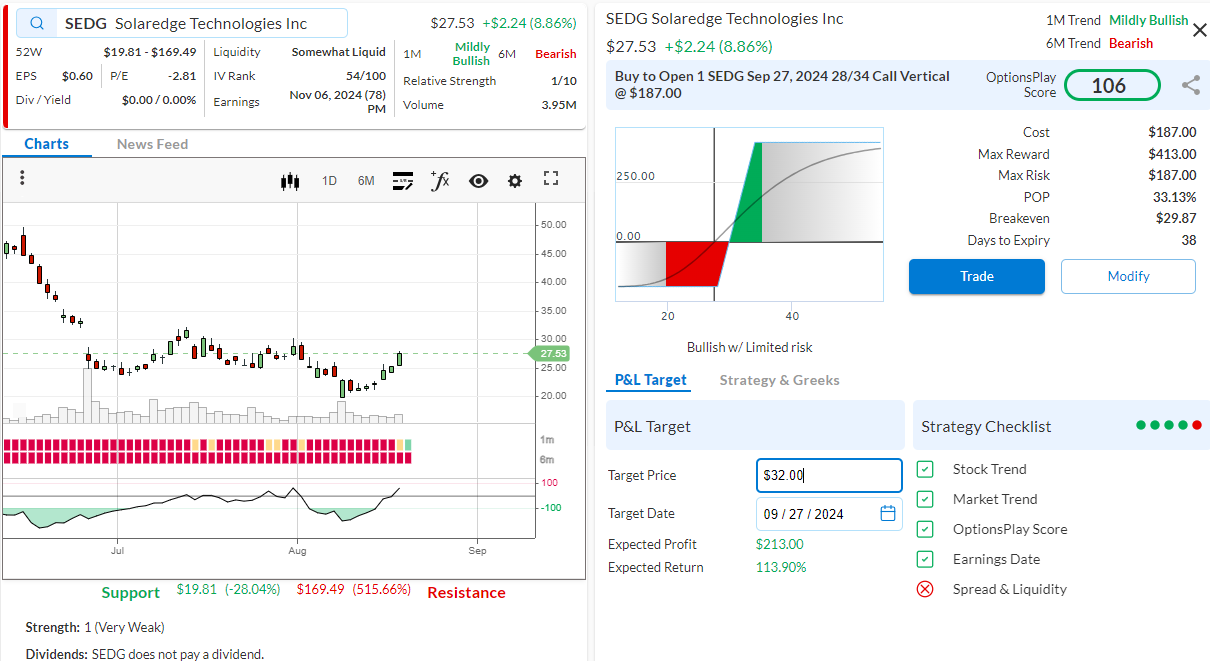Click the Breakeven value $29.87
The height and width of the screenshot is (661, 1210).
pos(1176,218)
